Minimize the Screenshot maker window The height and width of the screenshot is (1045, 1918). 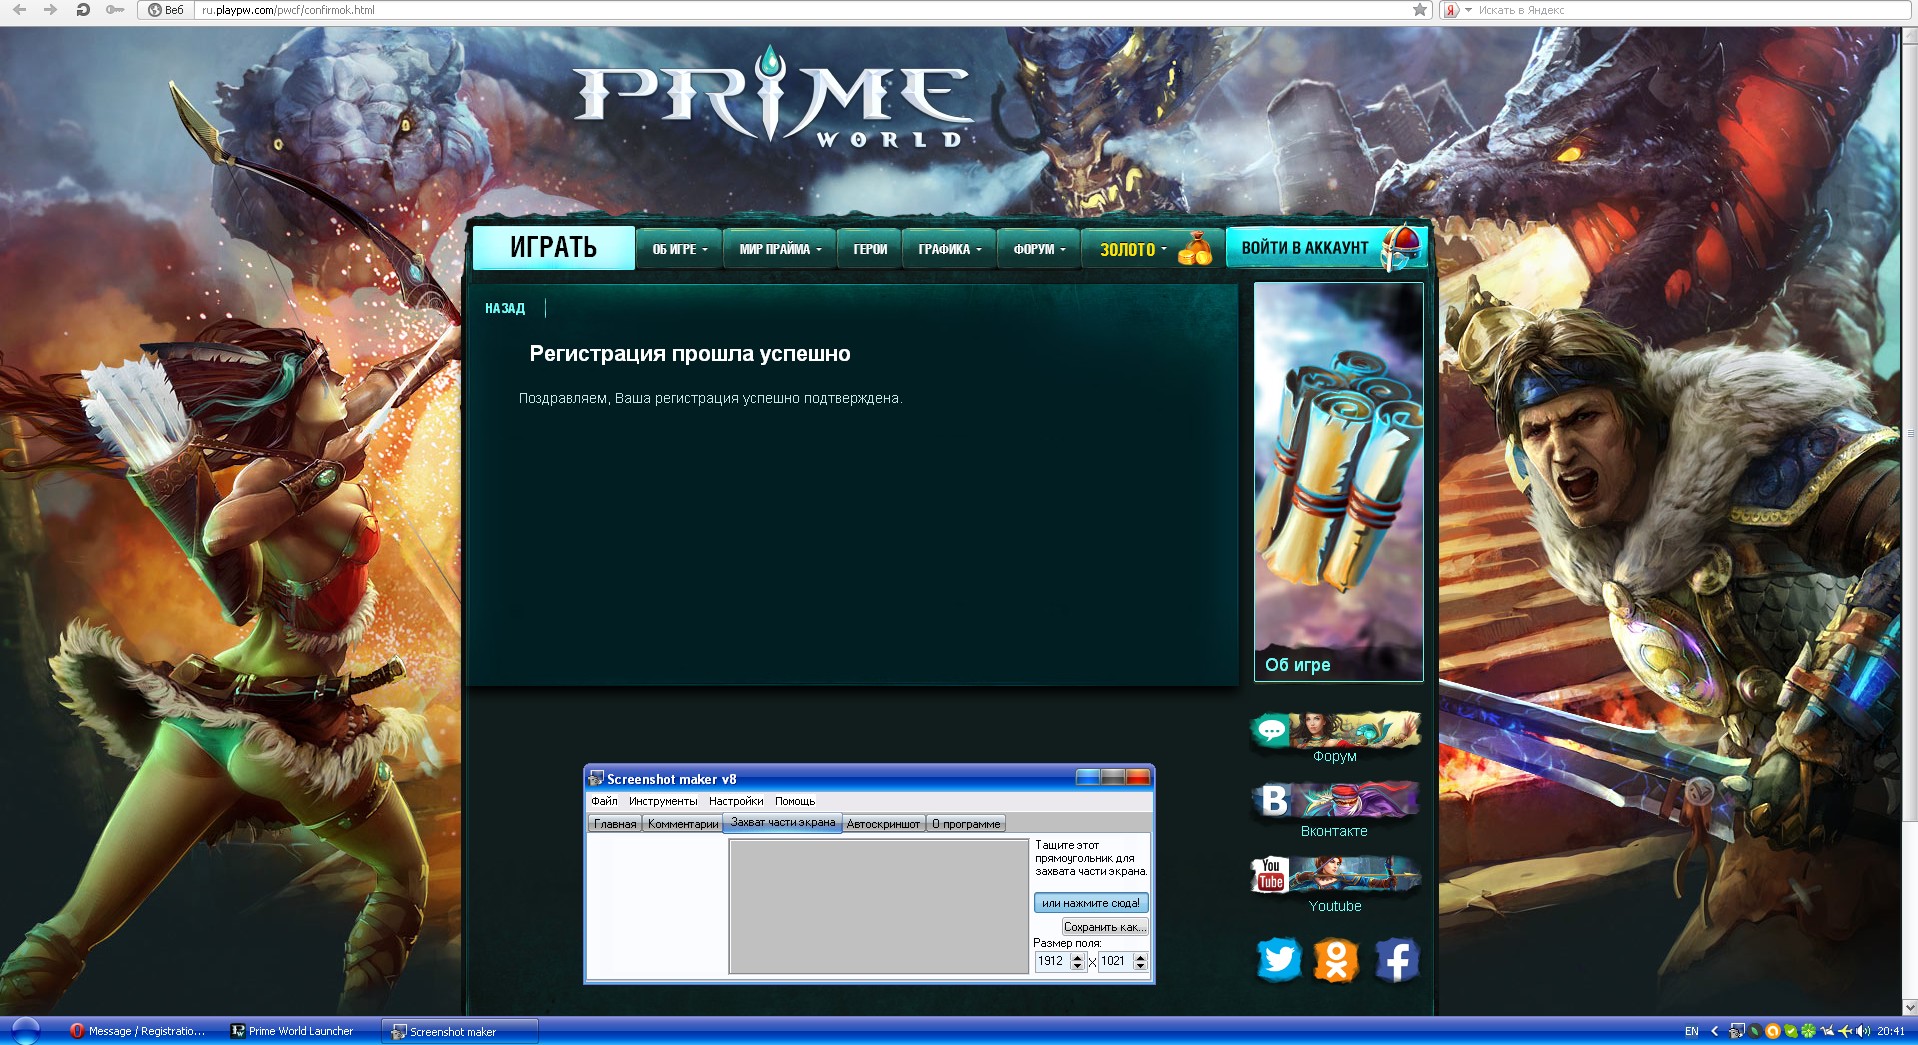pyautogui.click(x=1088, y=777)
